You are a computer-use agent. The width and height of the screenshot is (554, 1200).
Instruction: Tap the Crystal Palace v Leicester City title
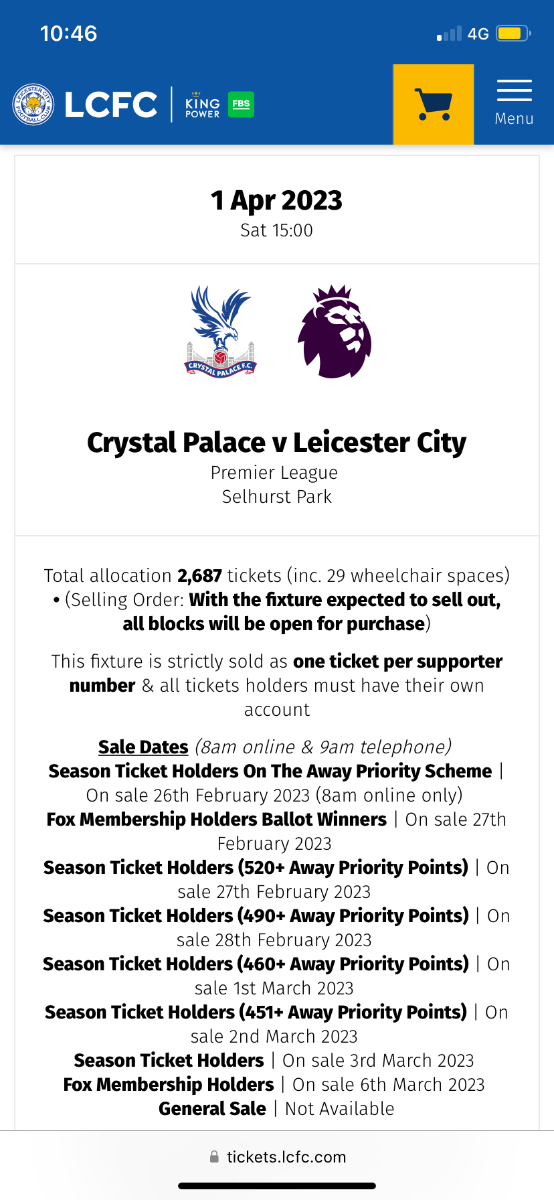tap(277, 442)
